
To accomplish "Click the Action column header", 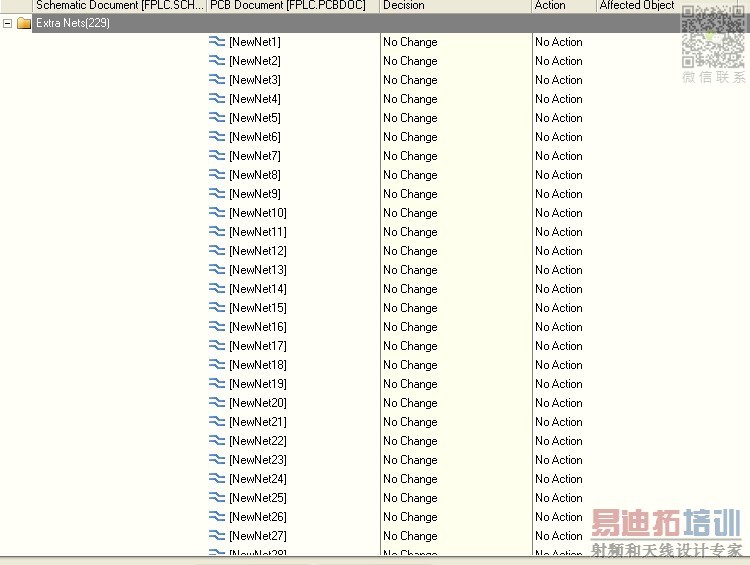I will (564, 6).
